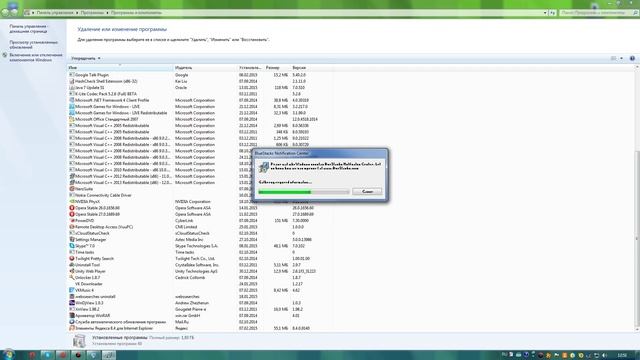Select the XnView 1.98.2 row

pyautogui.click(x=200, y=309)
